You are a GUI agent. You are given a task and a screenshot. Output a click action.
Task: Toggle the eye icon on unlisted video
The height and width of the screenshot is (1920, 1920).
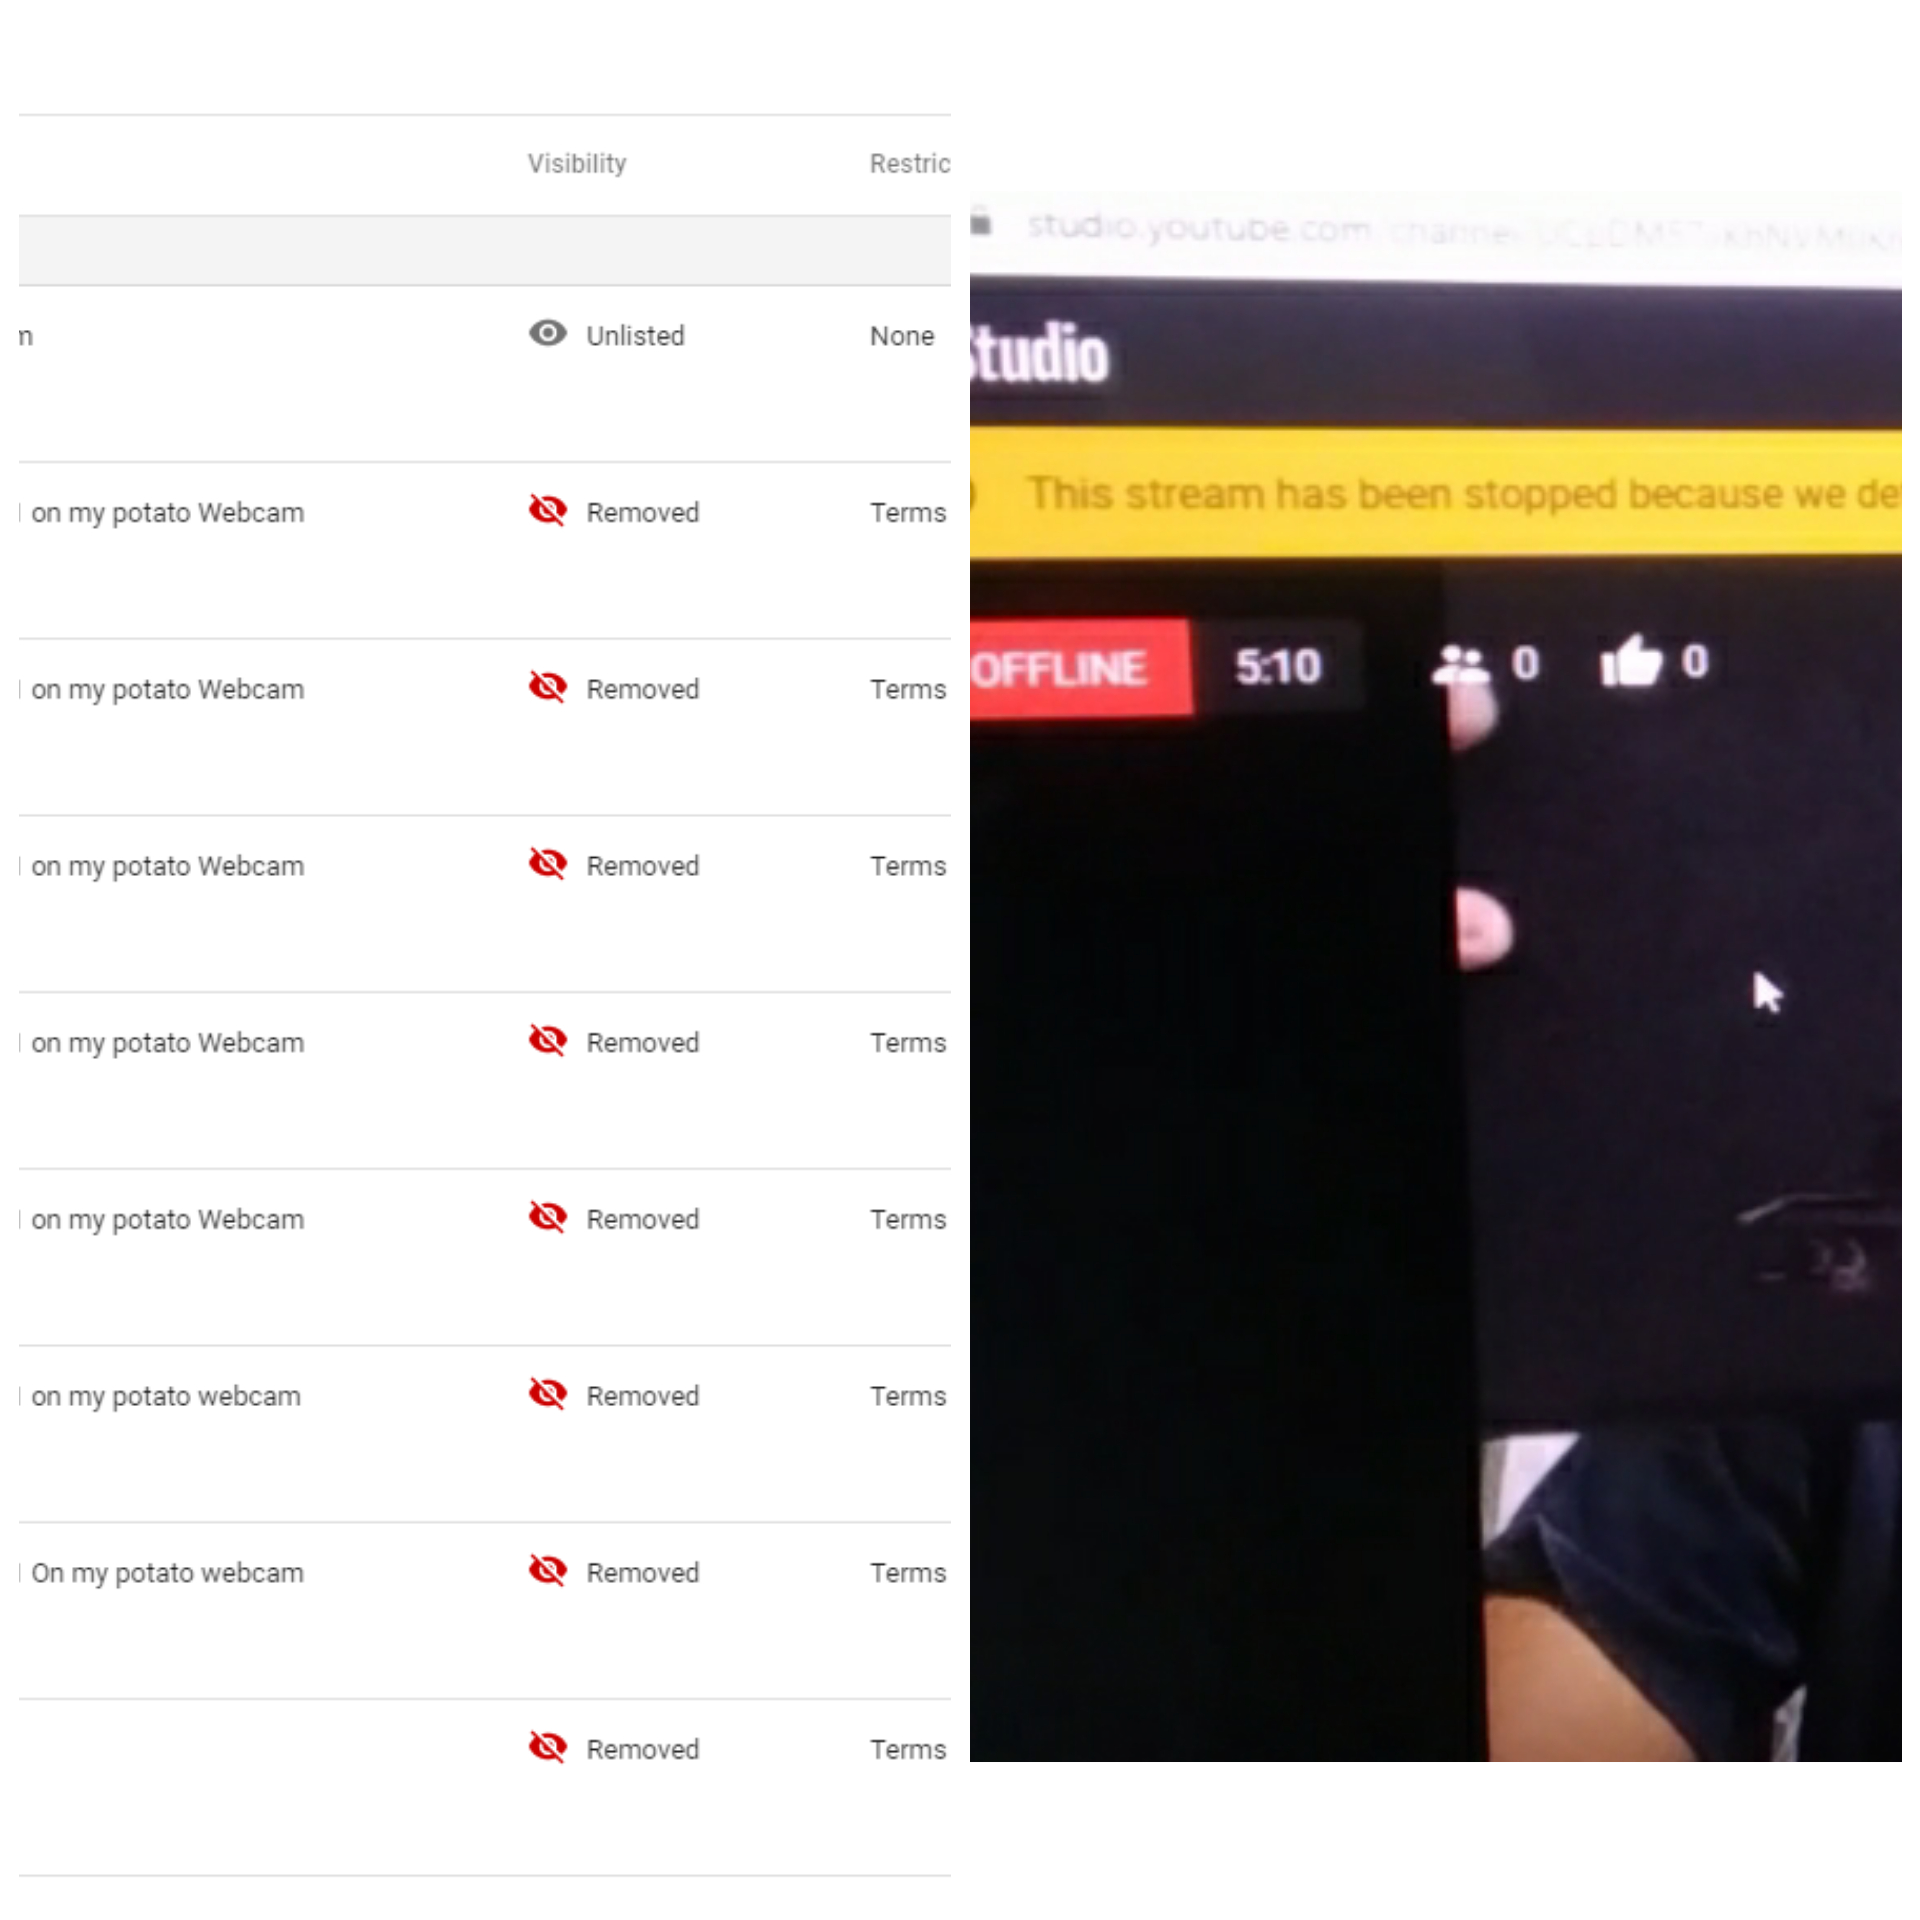pos(547,334)
